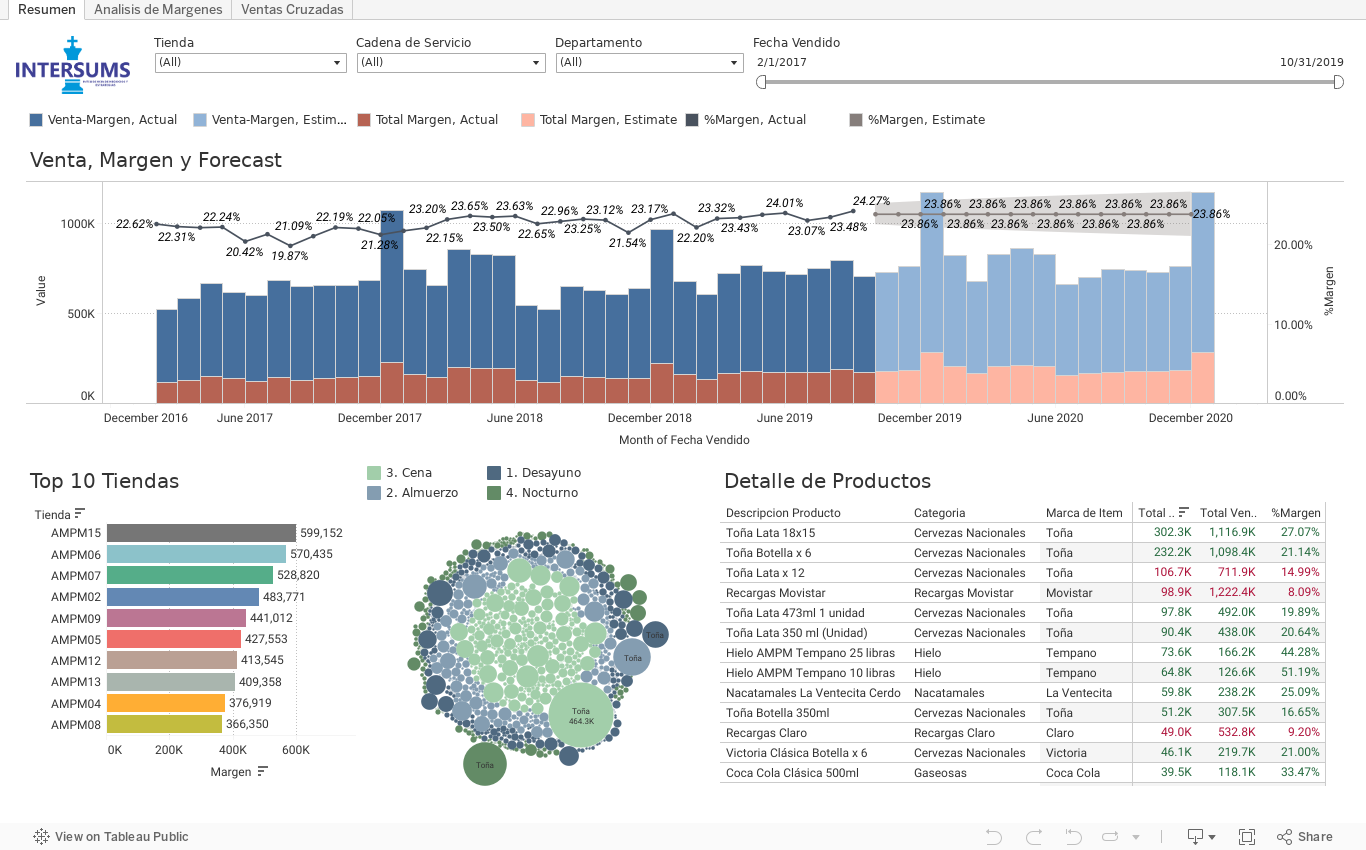Click the Descripcion Producto column header
This screenshot has width=1366, height=850.
point(783,513)
